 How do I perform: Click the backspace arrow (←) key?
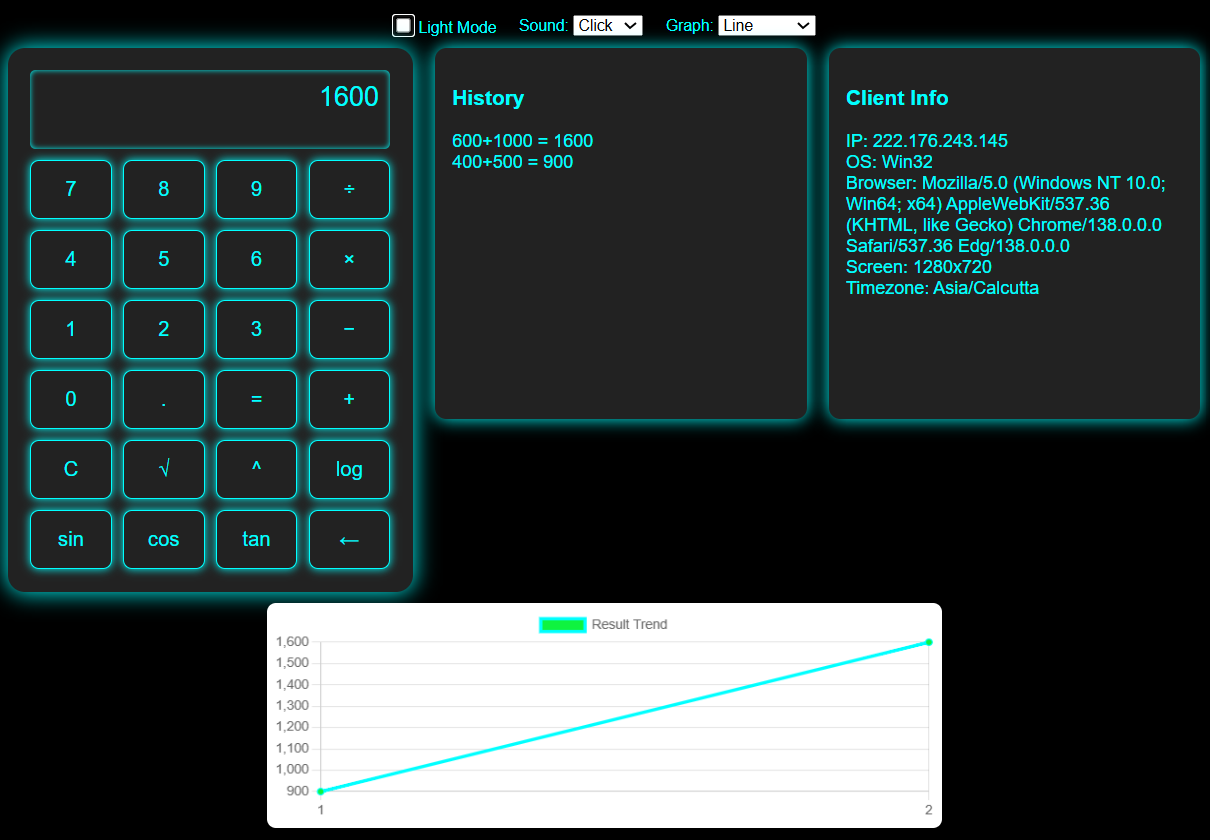349,539
